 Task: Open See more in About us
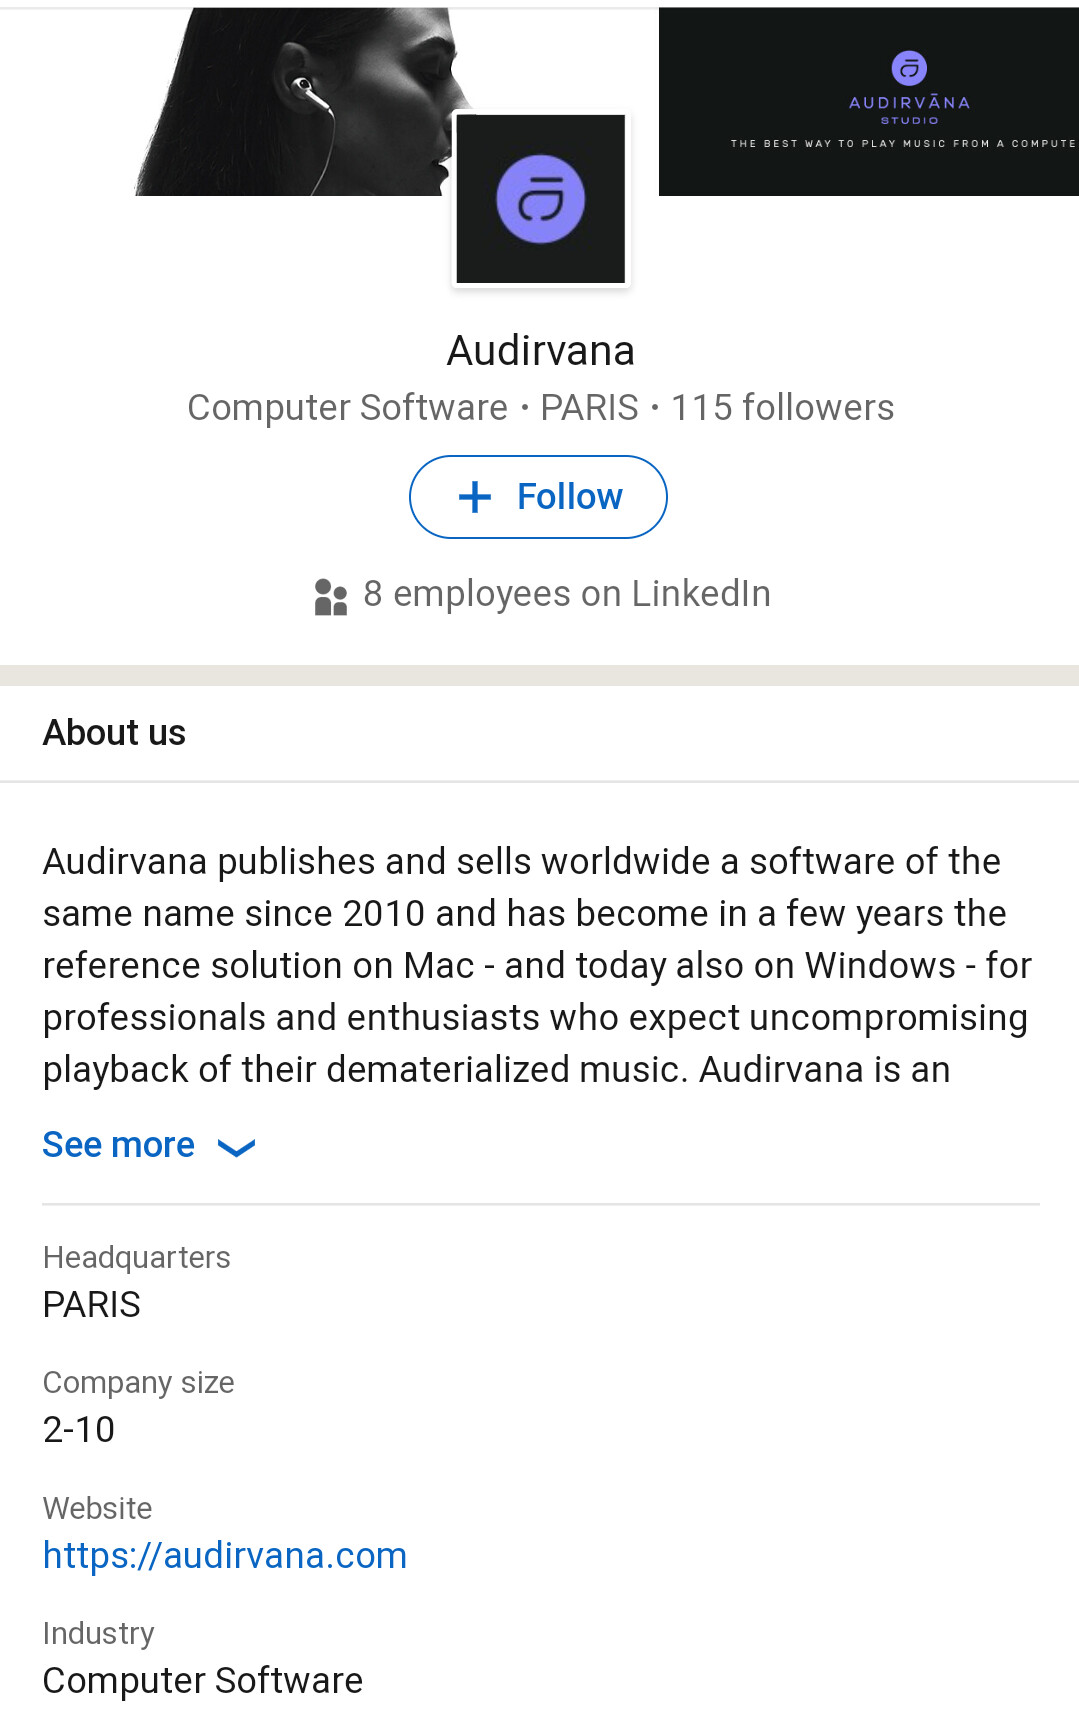click(119, 1145)
